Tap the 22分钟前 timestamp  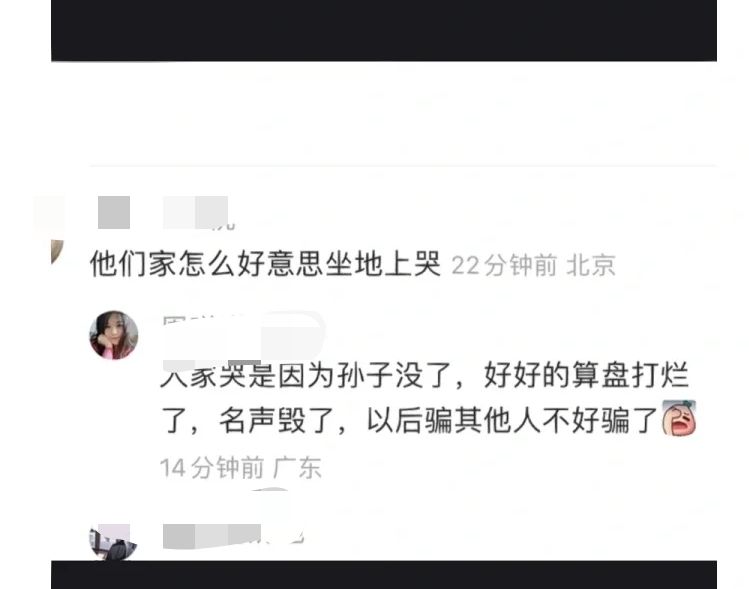[504, 265]
